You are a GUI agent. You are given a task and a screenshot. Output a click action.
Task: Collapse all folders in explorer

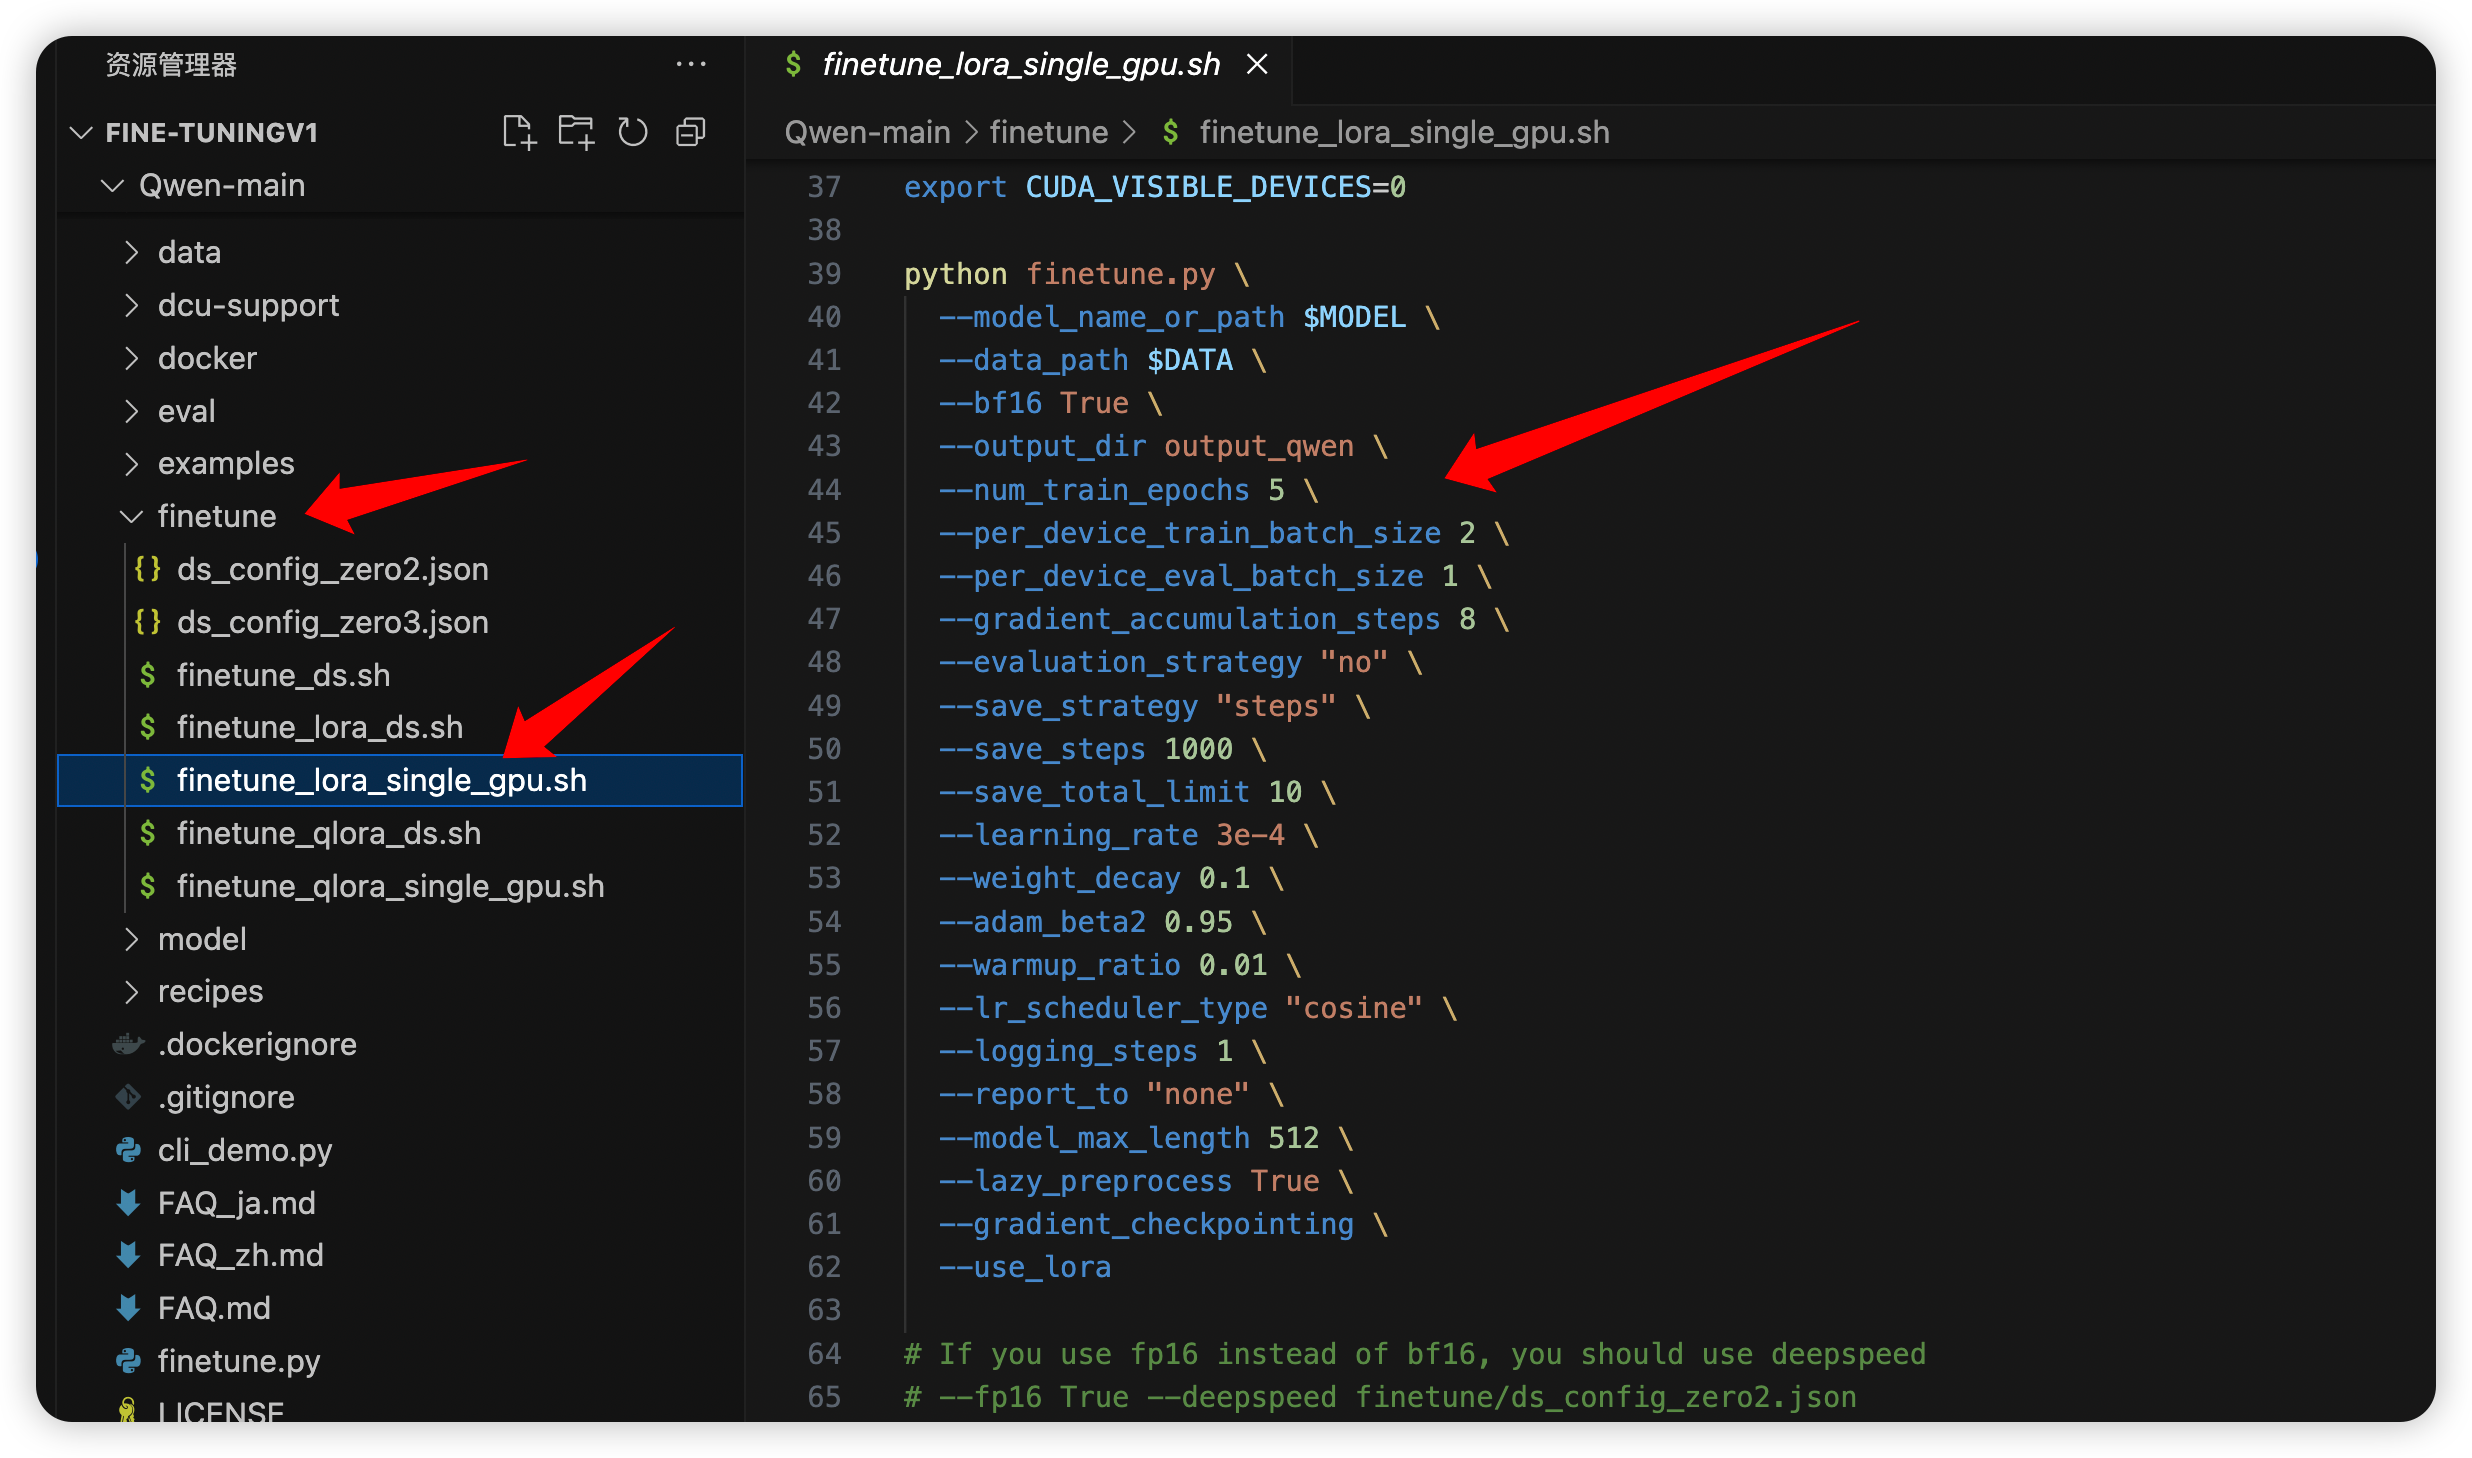click(x=691, y=132)
